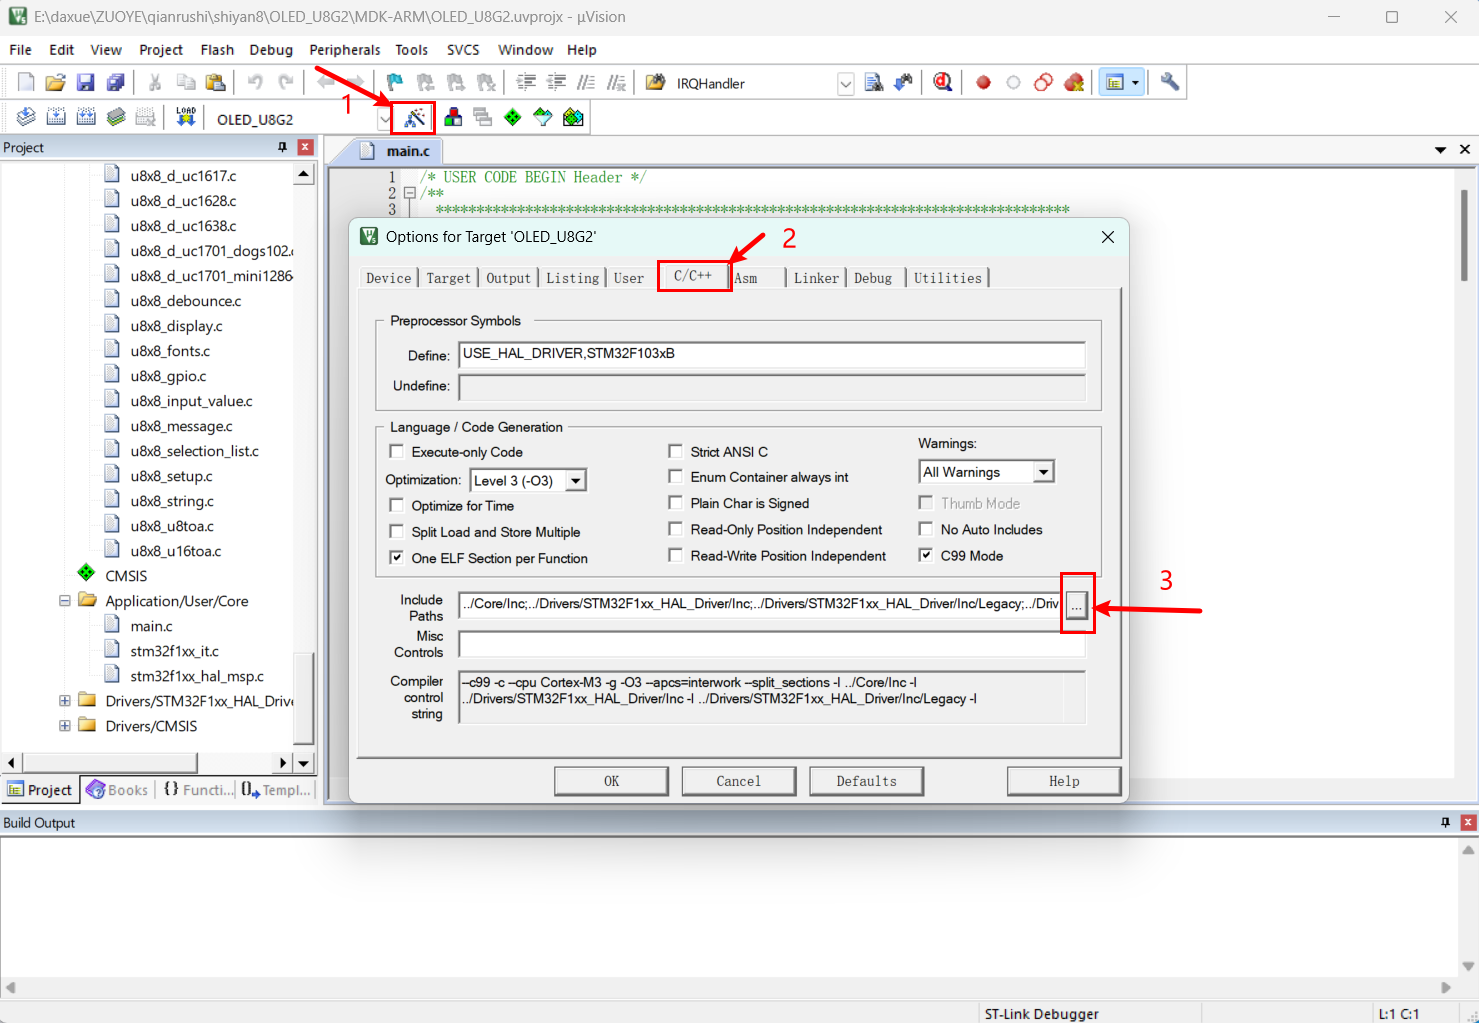Expand the IRQHandler search dropdown

846,84
